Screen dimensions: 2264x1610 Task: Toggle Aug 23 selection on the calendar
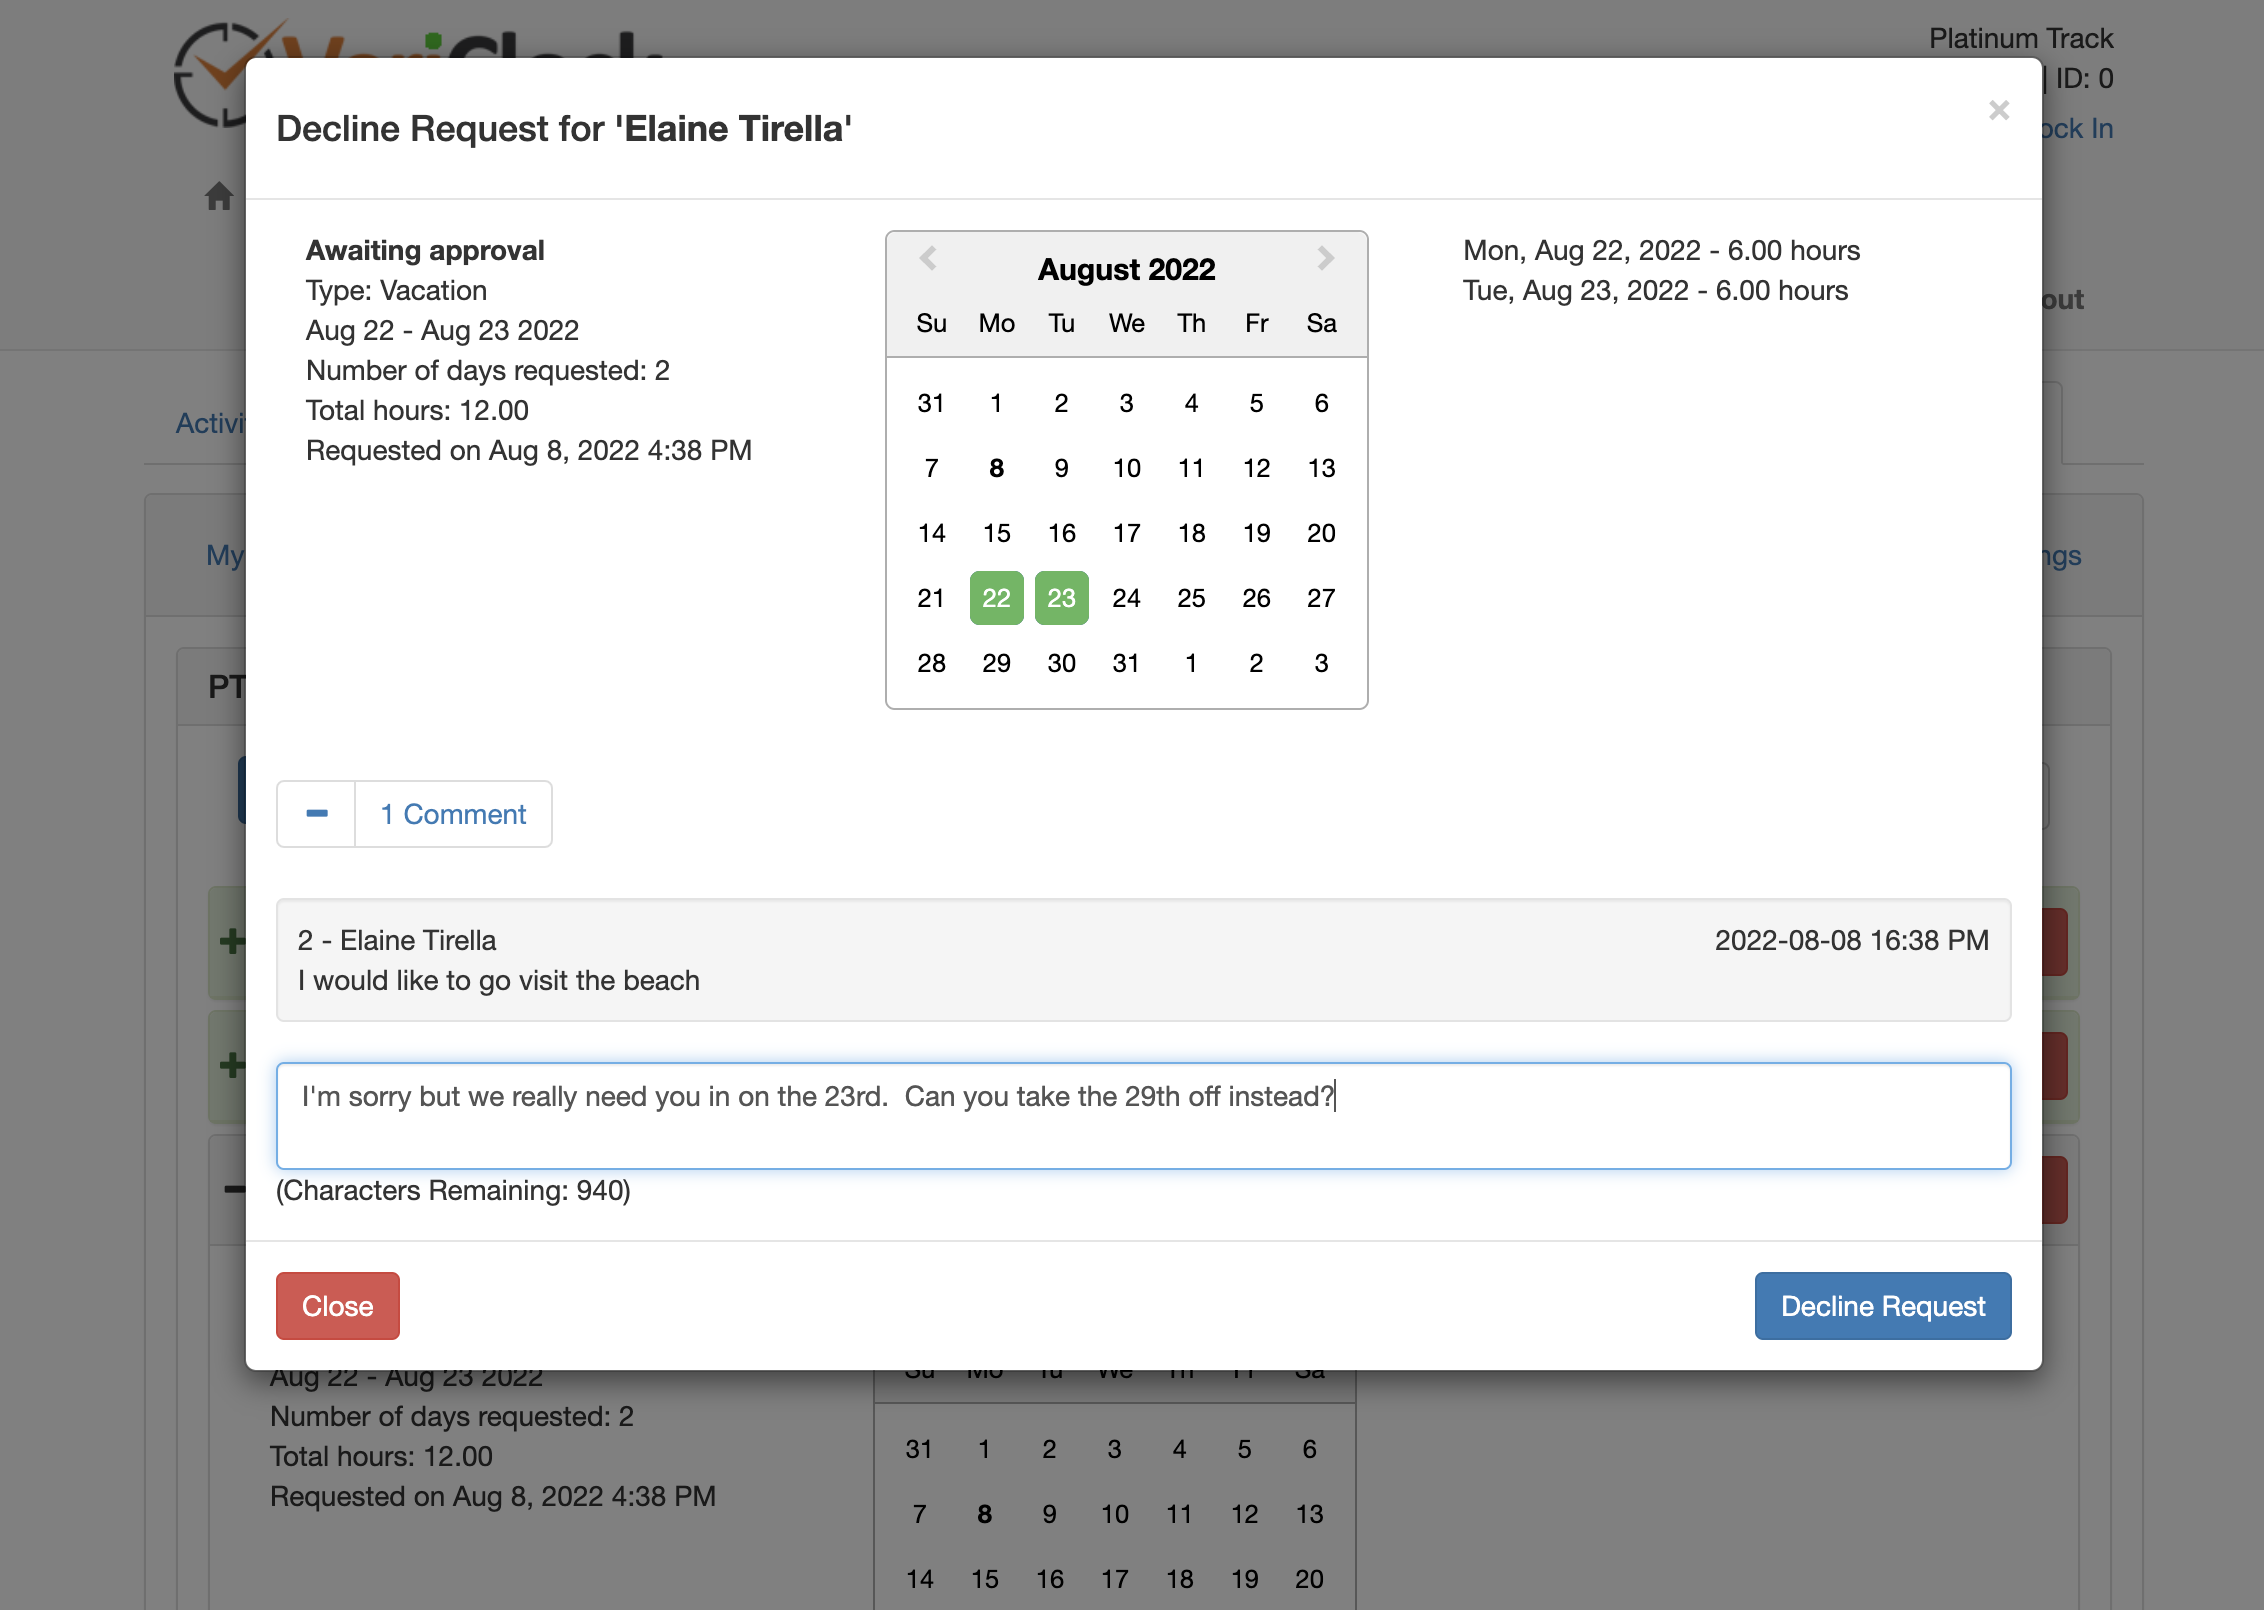click(x=1061, y=597)
